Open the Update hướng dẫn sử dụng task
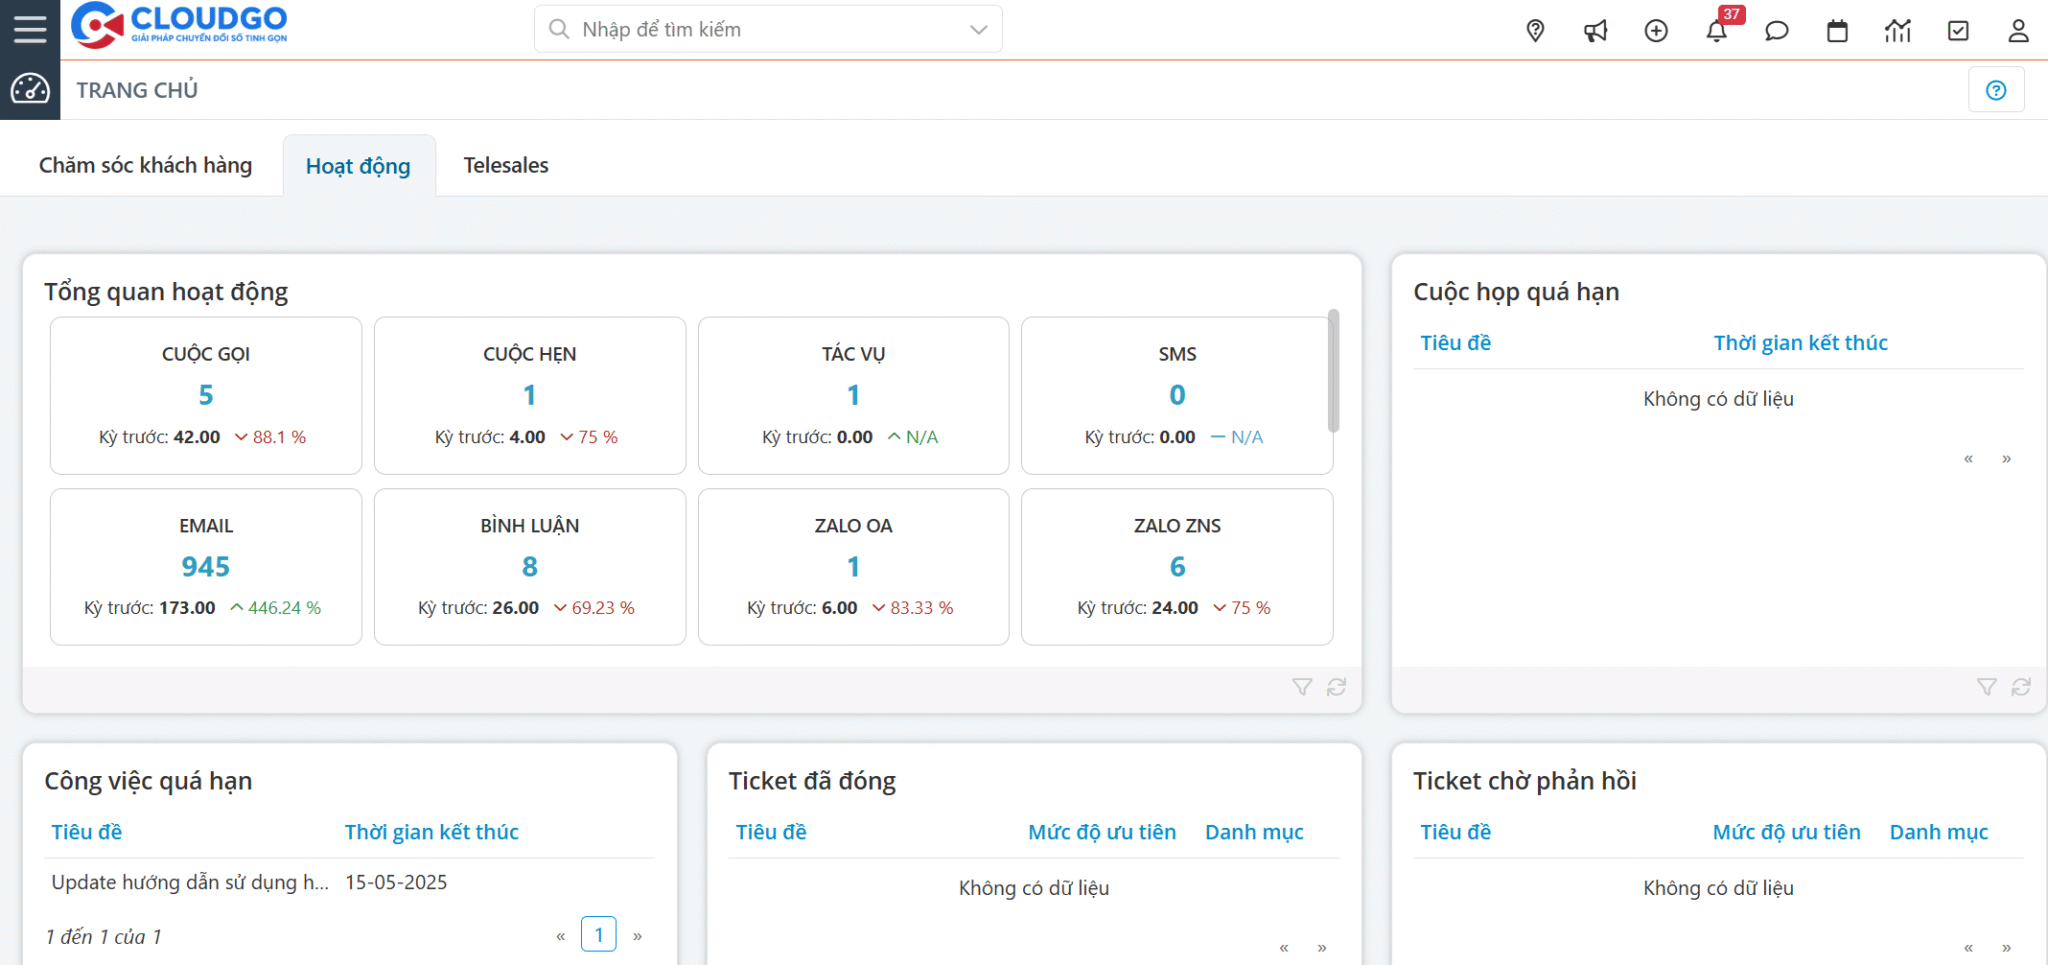Image resolution: width=2048 pixels, height=965 pixels. pos(190,882)
